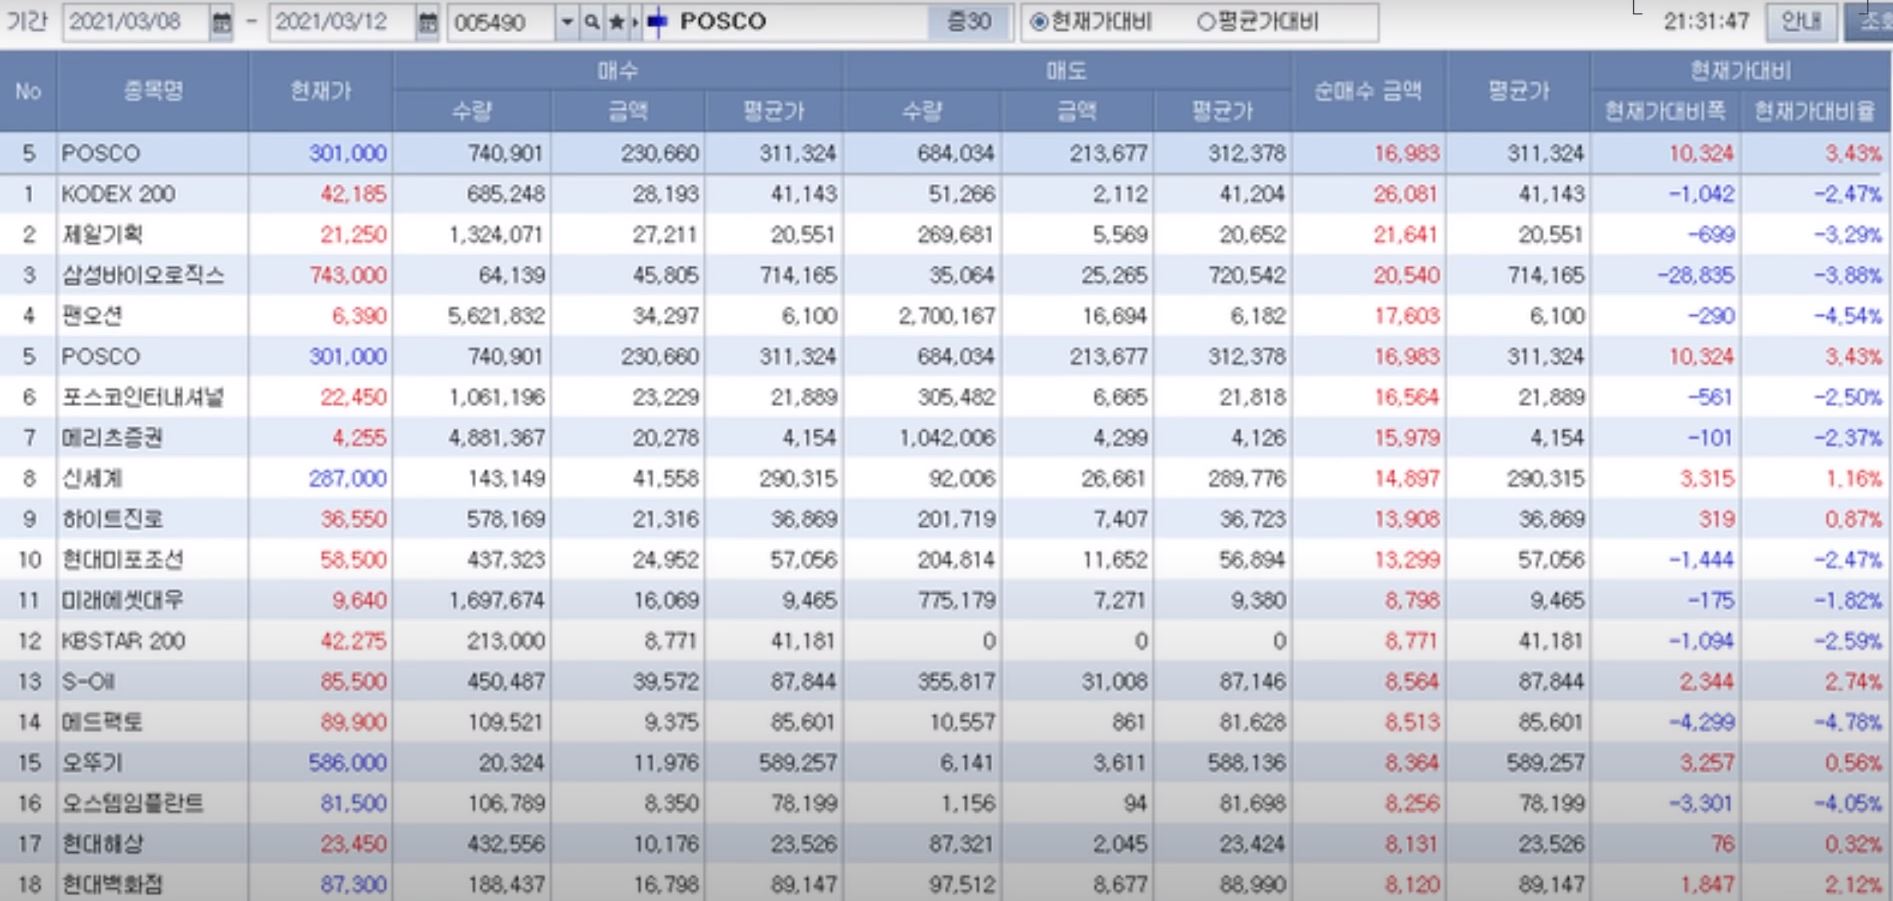The image size is (1893, 901).
Task: Select the 오스템임플란트 stock name
Action: 133,803
